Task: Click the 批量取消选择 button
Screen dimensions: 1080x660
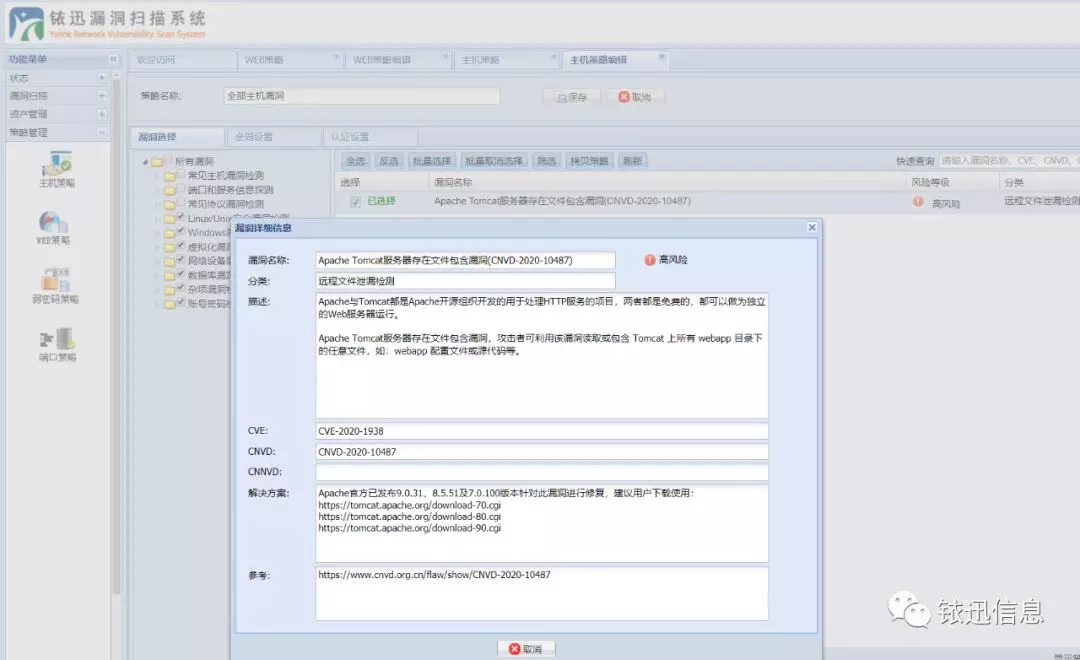Action: [494, 161]
